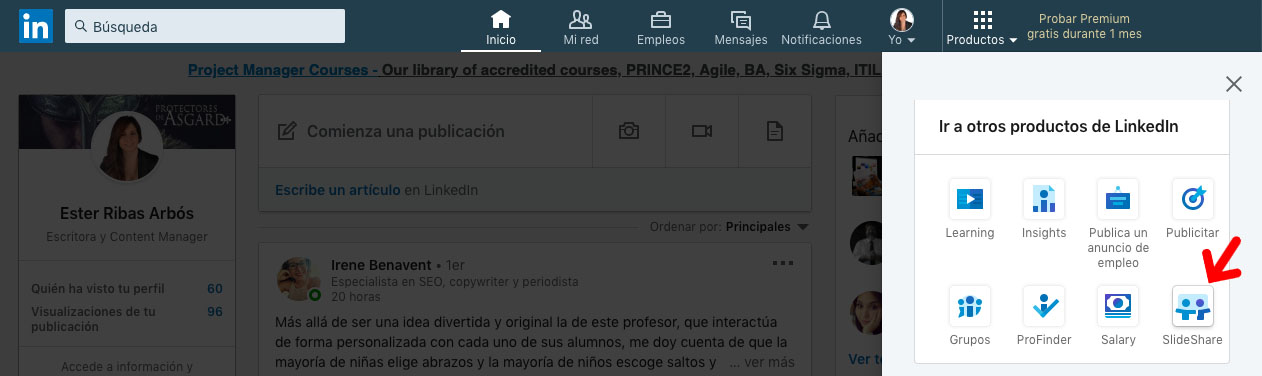Open the Yo profile menu
Viewport: 1262px width, 376px height.
pos(902,28)
